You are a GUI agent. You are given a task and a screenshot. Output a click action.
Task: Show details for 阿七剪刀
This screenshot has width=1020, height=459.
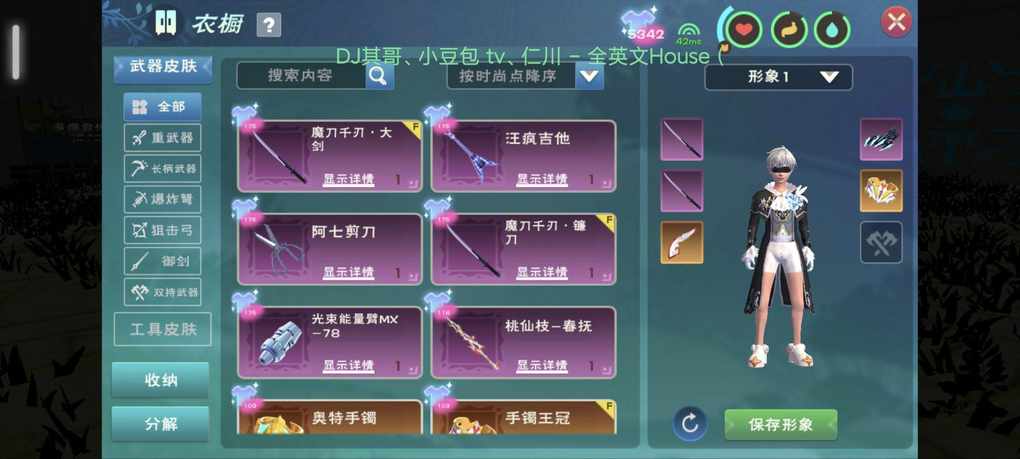[348, 272]
